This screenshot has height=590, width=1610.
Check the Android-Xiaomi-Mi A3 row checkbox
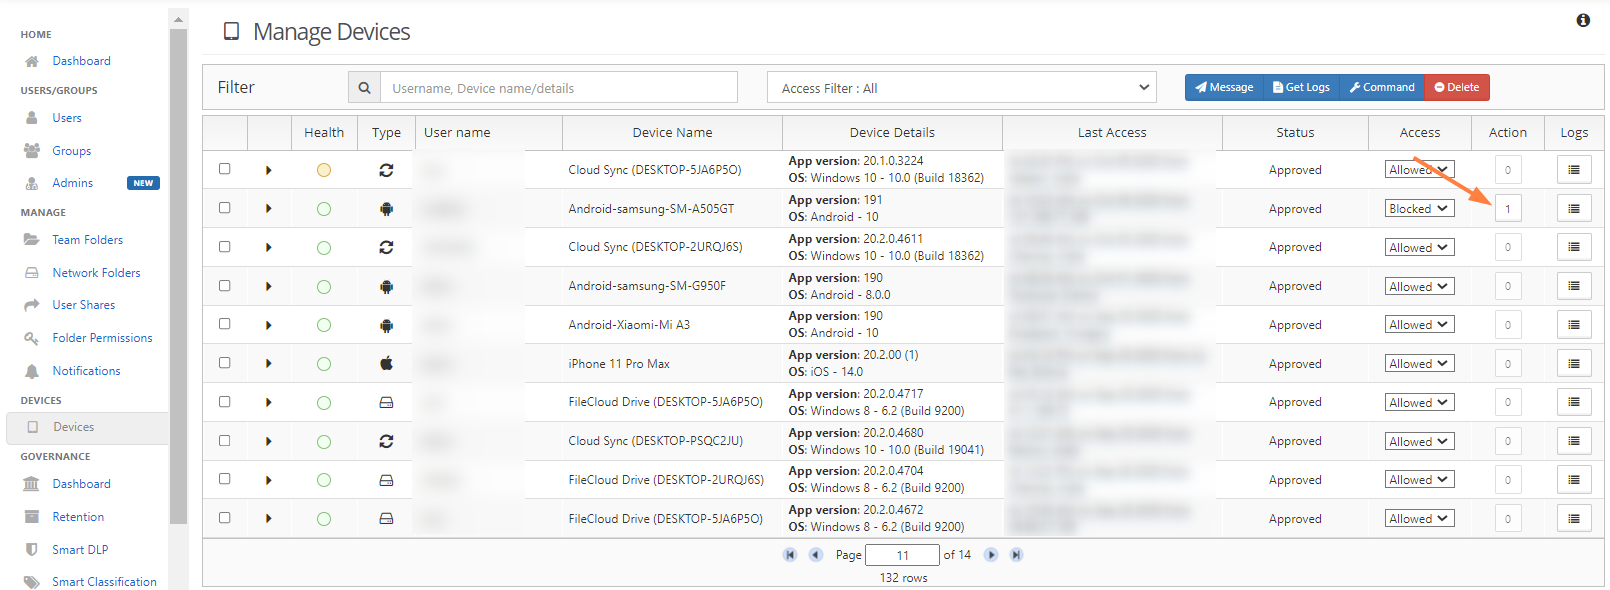point(225,324)
